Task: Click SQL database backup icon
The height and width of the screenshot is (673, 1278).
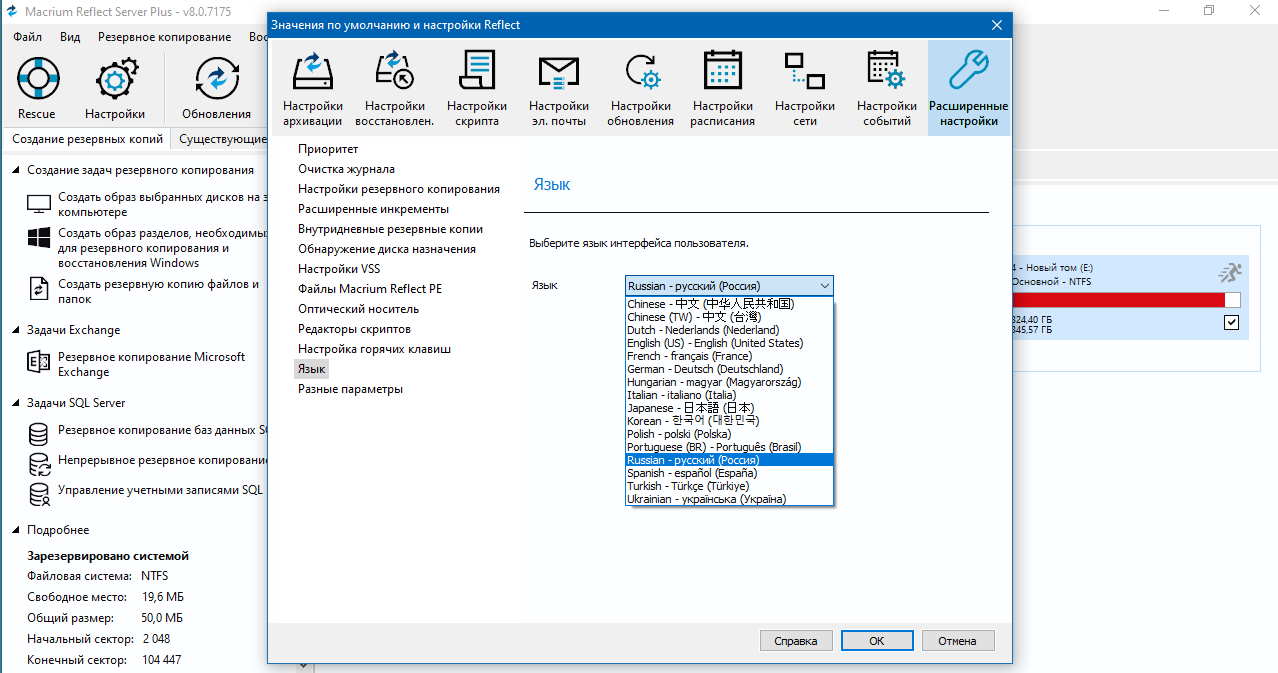Action: coord(39,434)
